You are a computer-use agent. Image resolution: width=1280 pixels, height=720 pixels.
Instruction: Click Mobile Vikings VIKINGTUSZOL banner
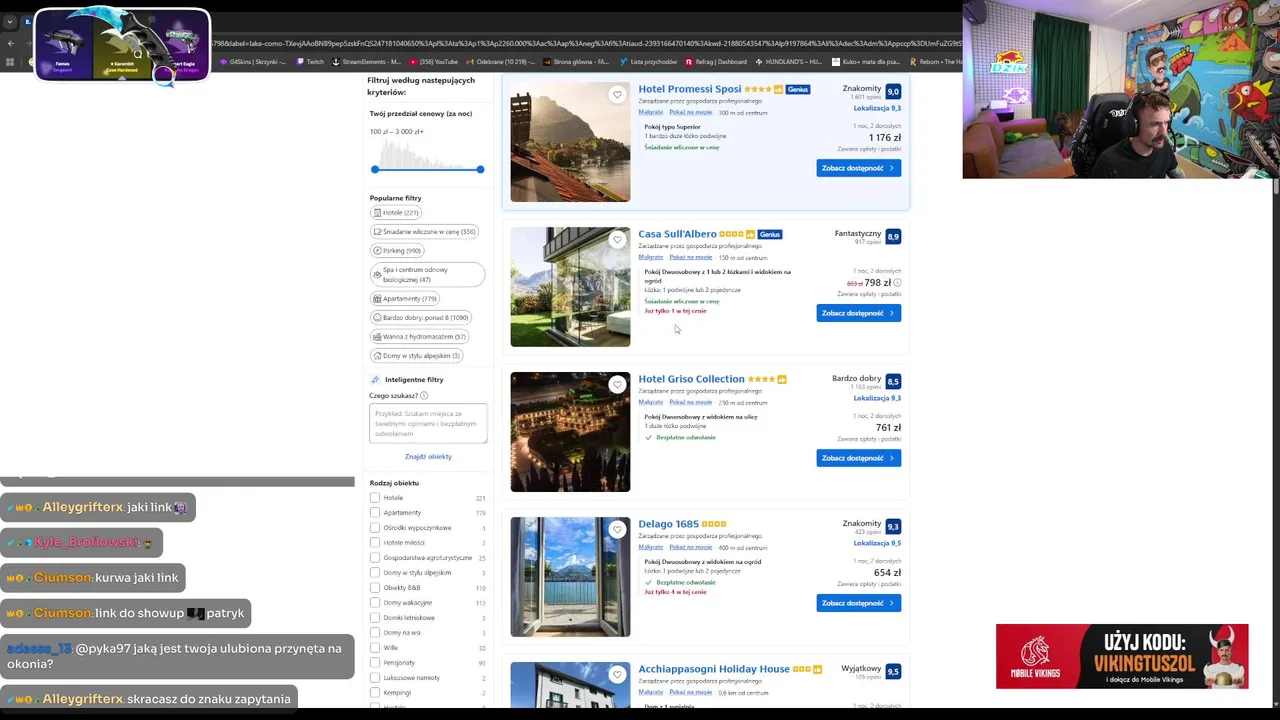[1122, 656]
